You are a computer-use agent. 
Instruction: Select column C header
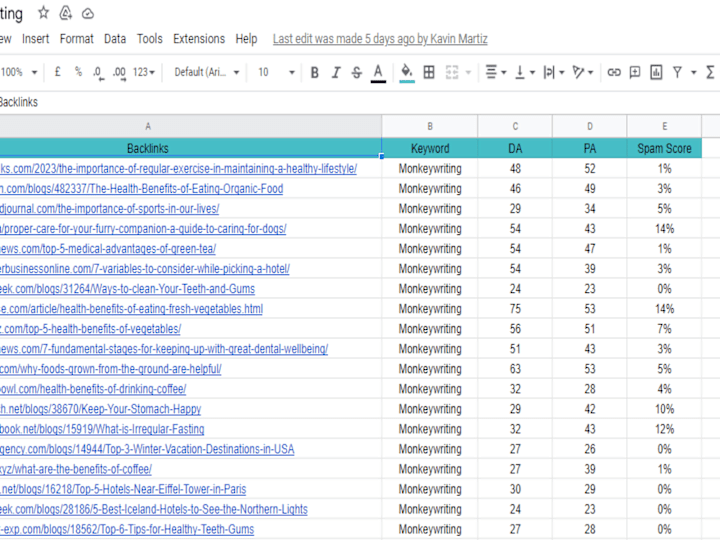click(515, 126)
